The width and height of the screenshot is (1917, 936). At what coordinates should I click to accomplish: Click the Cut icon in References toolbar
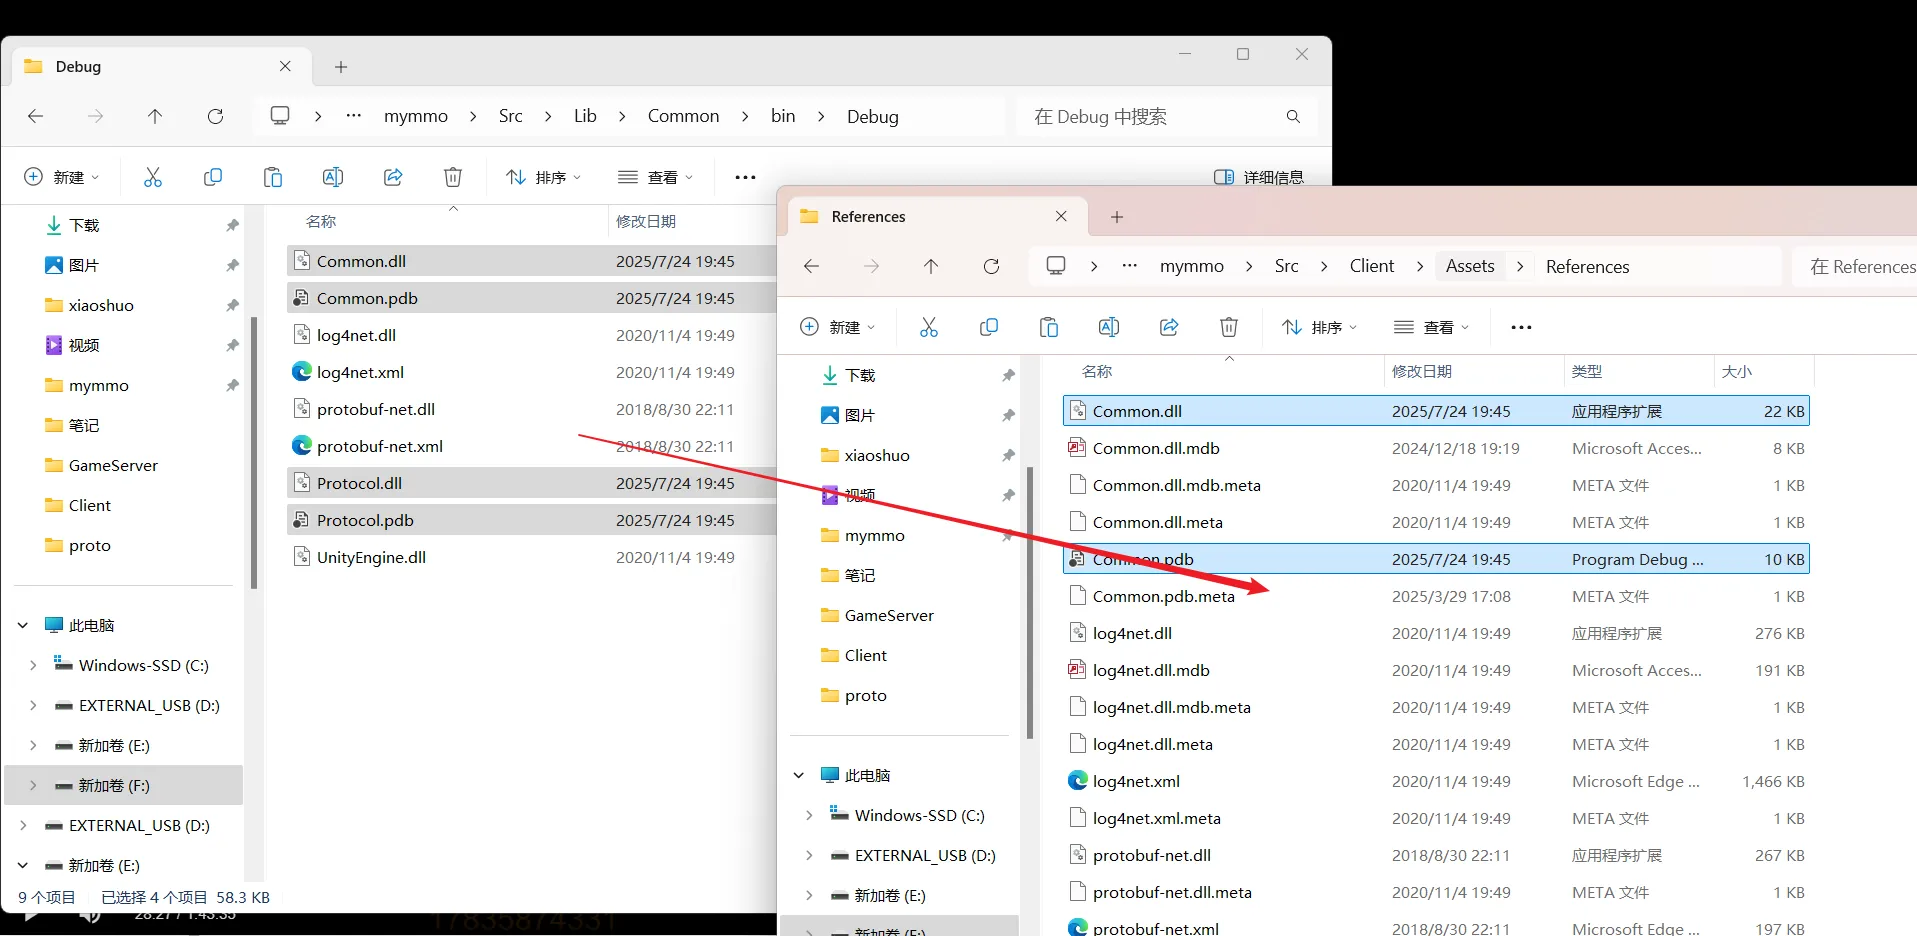pyautogui.click(x=928, y=327)
